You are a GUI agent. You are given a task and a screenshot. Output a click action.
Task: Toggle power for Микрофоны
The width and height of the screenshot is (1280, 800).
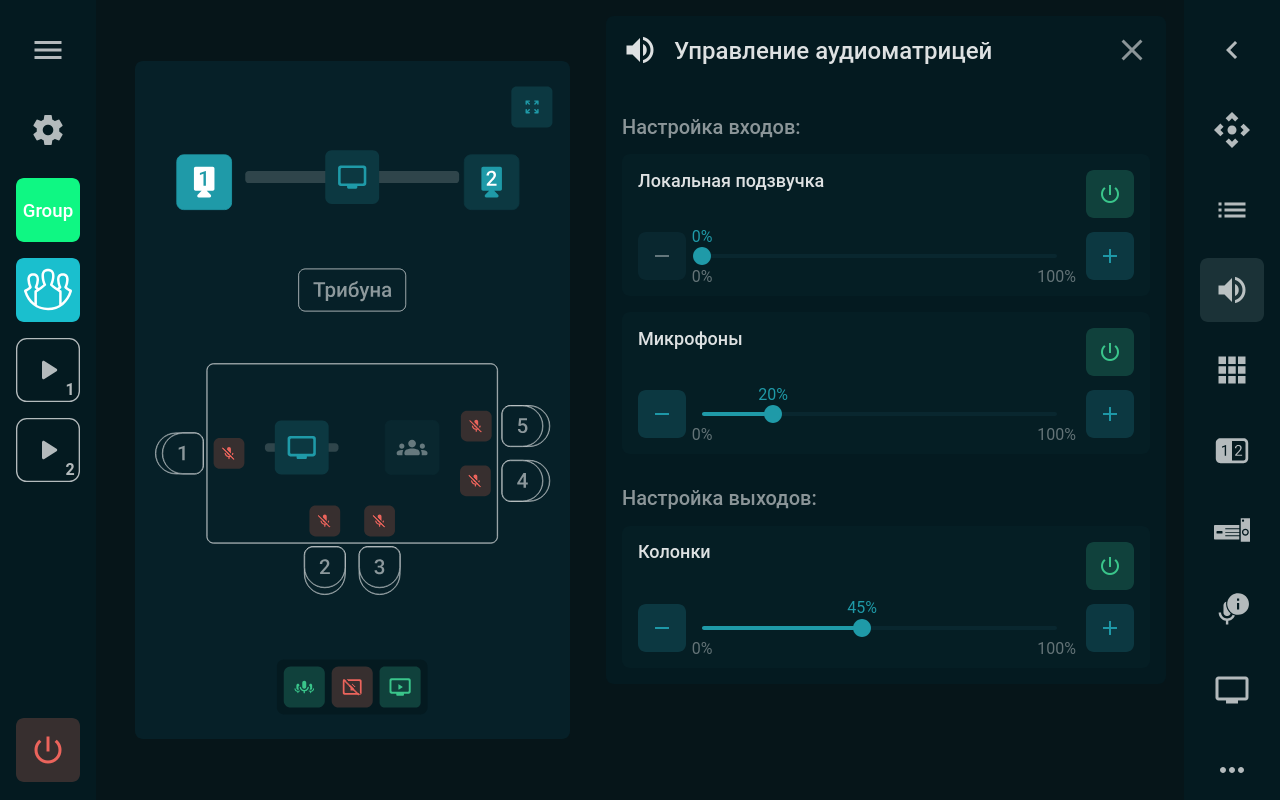[1110, 352]
